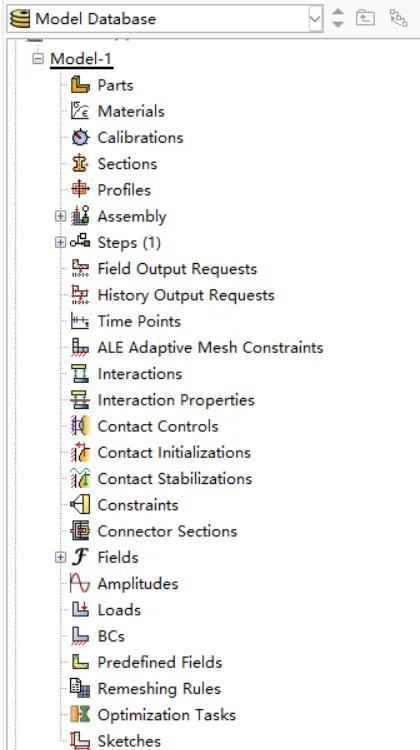Click the tree hierarchy icon at top right
Viewport: 420px width, 750px height.
click(398, 19)
